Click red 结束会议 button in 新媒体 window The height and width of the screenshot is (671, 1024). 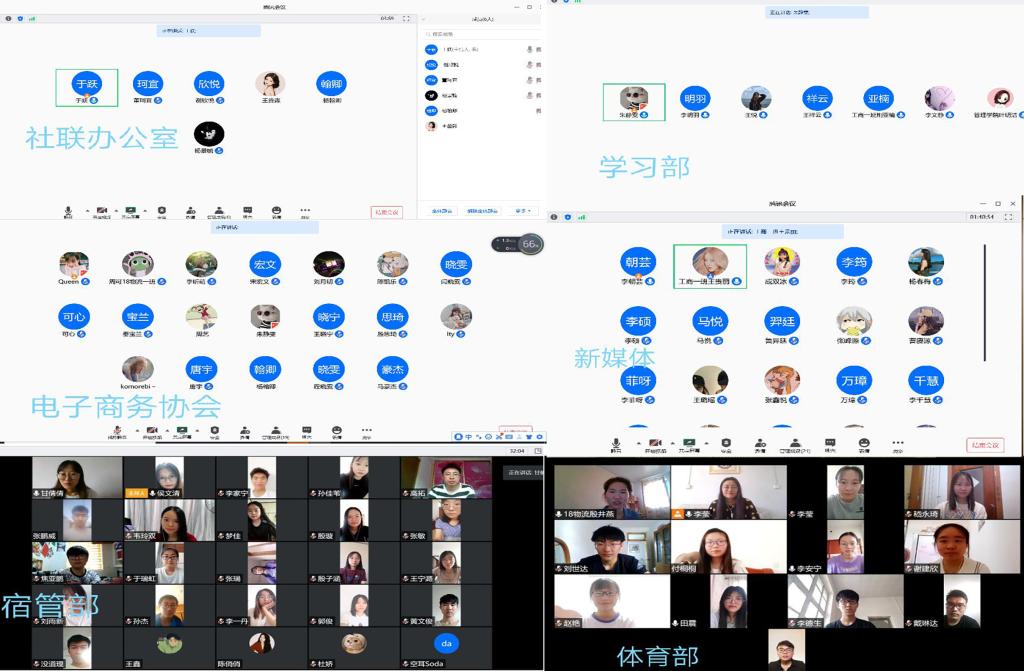[x=984, y=445]
